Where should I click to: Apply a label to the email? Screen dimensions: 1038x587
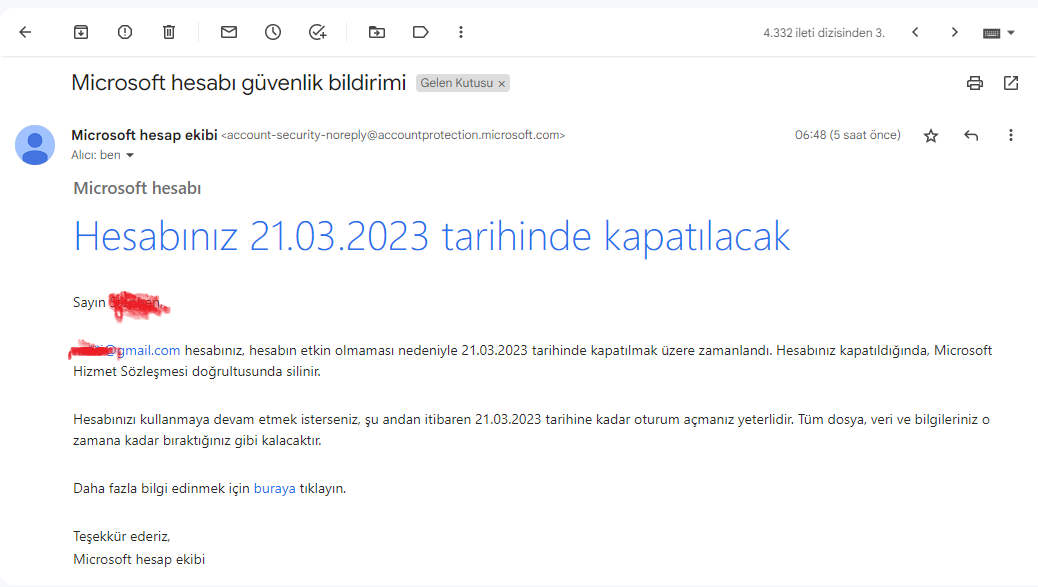point(420,32)
